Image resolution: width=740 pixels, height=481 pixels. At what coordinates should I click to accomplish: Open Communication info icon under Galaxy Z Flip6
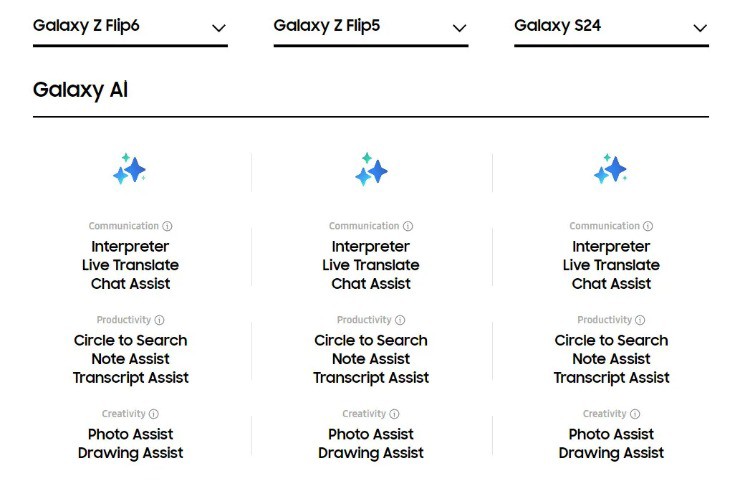(167, 226)
